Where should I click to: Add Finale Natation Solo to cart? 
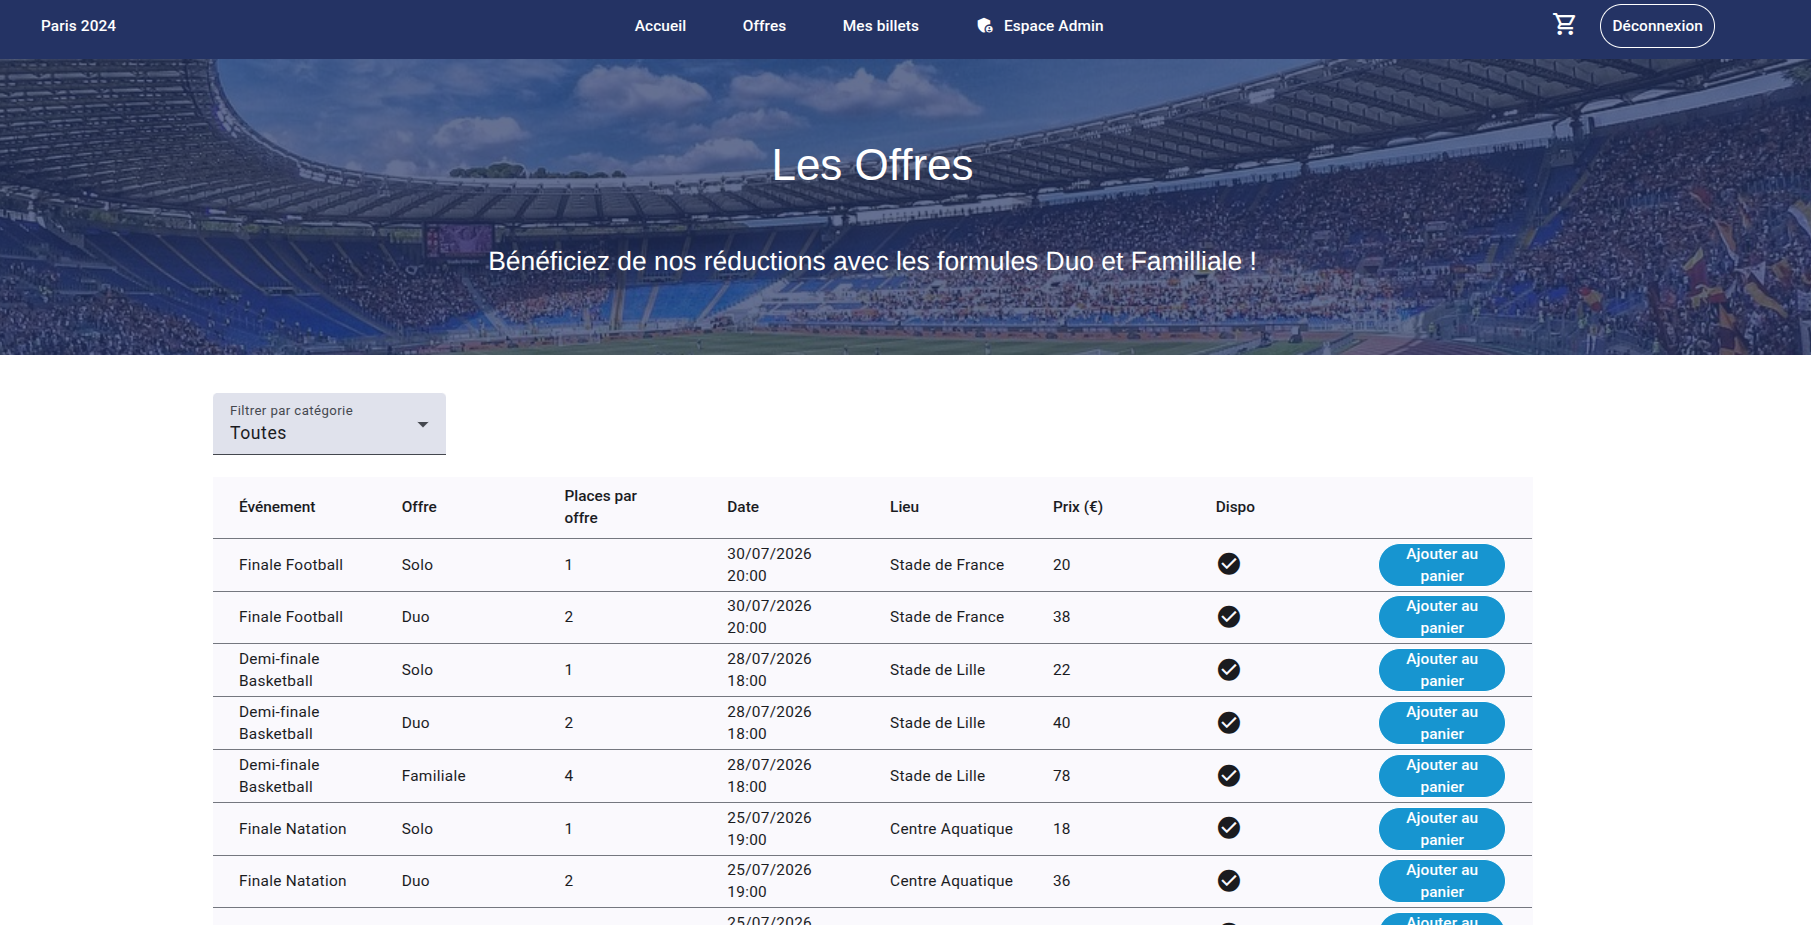coord(1441,829)
